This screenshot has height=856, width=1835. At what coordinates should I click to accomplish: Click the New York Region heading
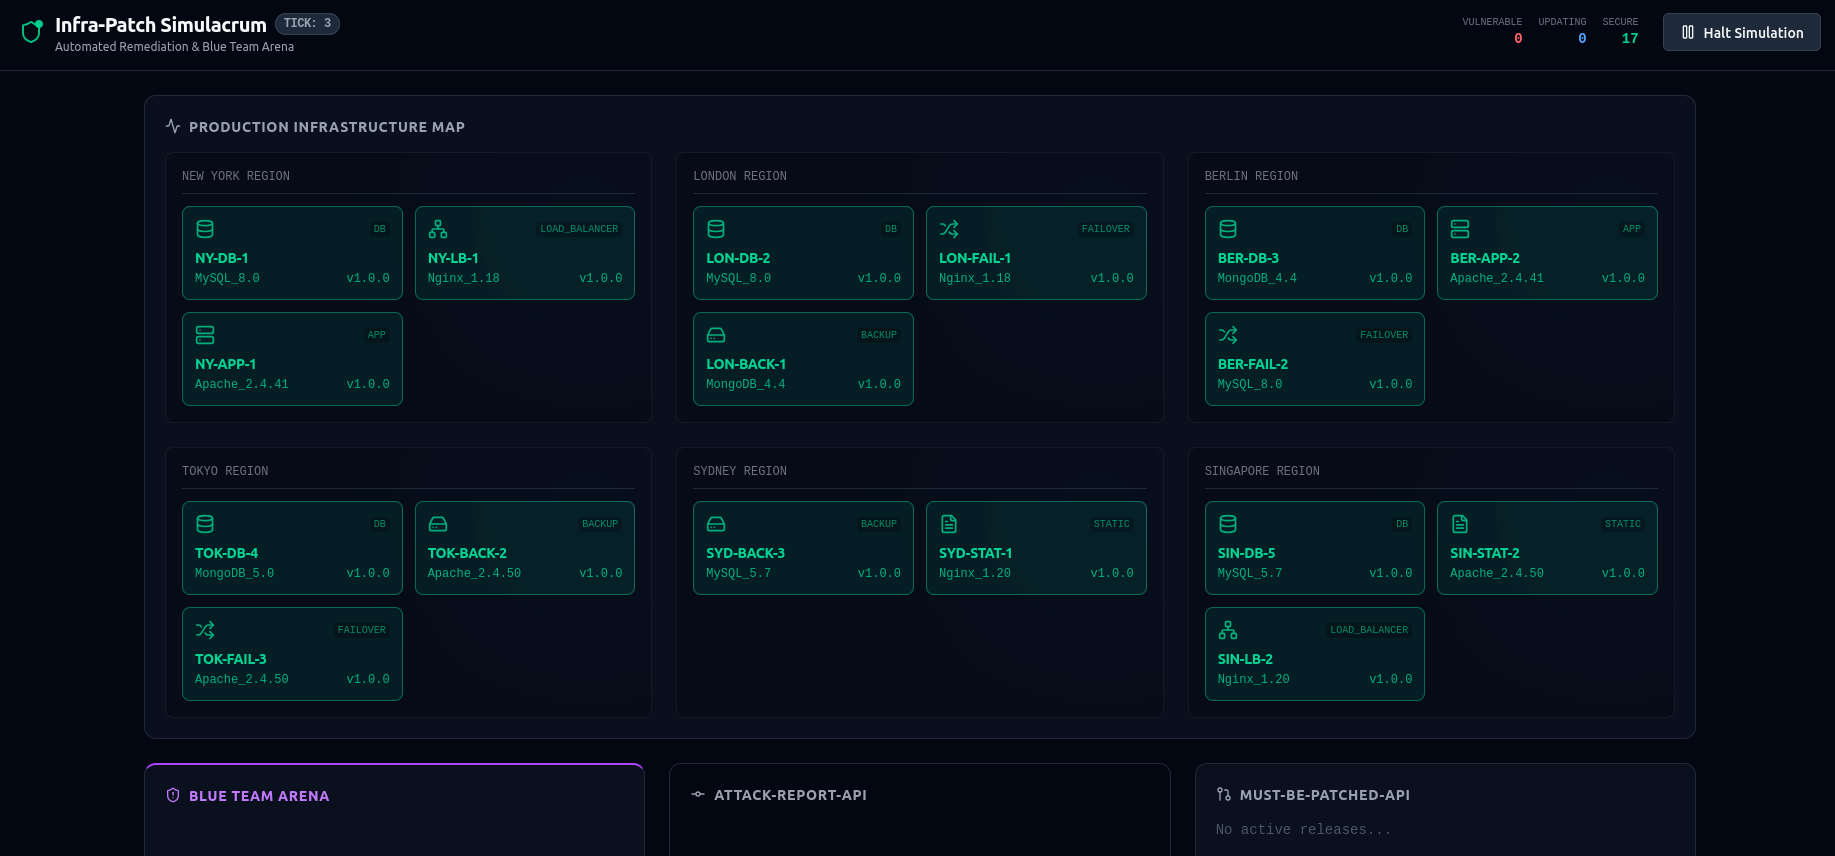236,176
